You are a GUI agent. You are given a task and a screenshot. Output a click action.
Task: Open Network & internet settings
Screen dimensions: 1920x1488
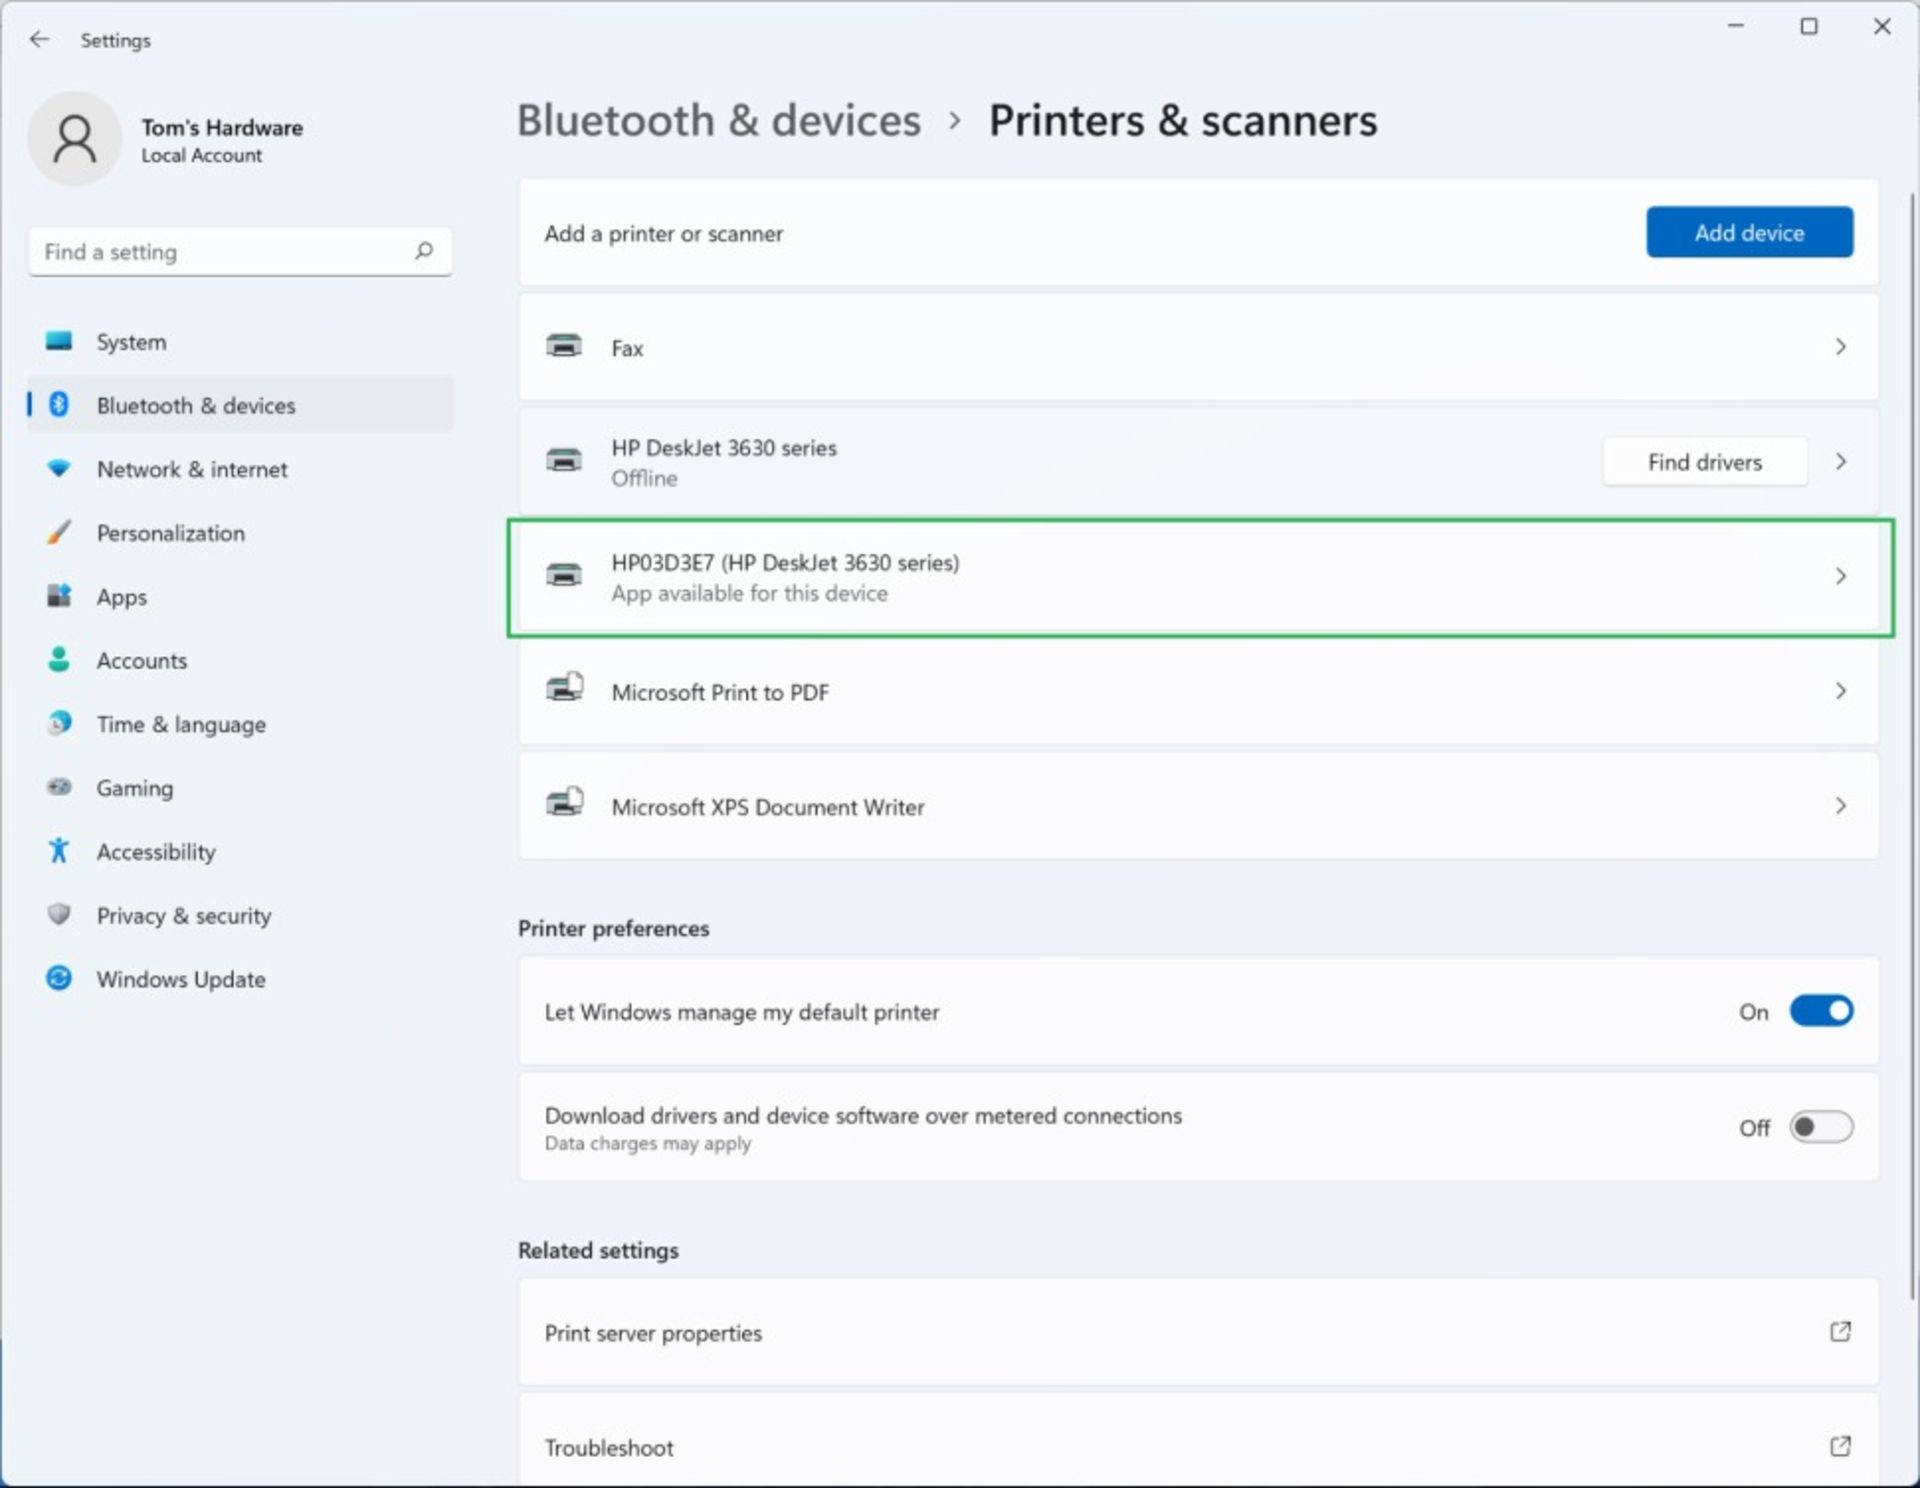coord(192,469)
